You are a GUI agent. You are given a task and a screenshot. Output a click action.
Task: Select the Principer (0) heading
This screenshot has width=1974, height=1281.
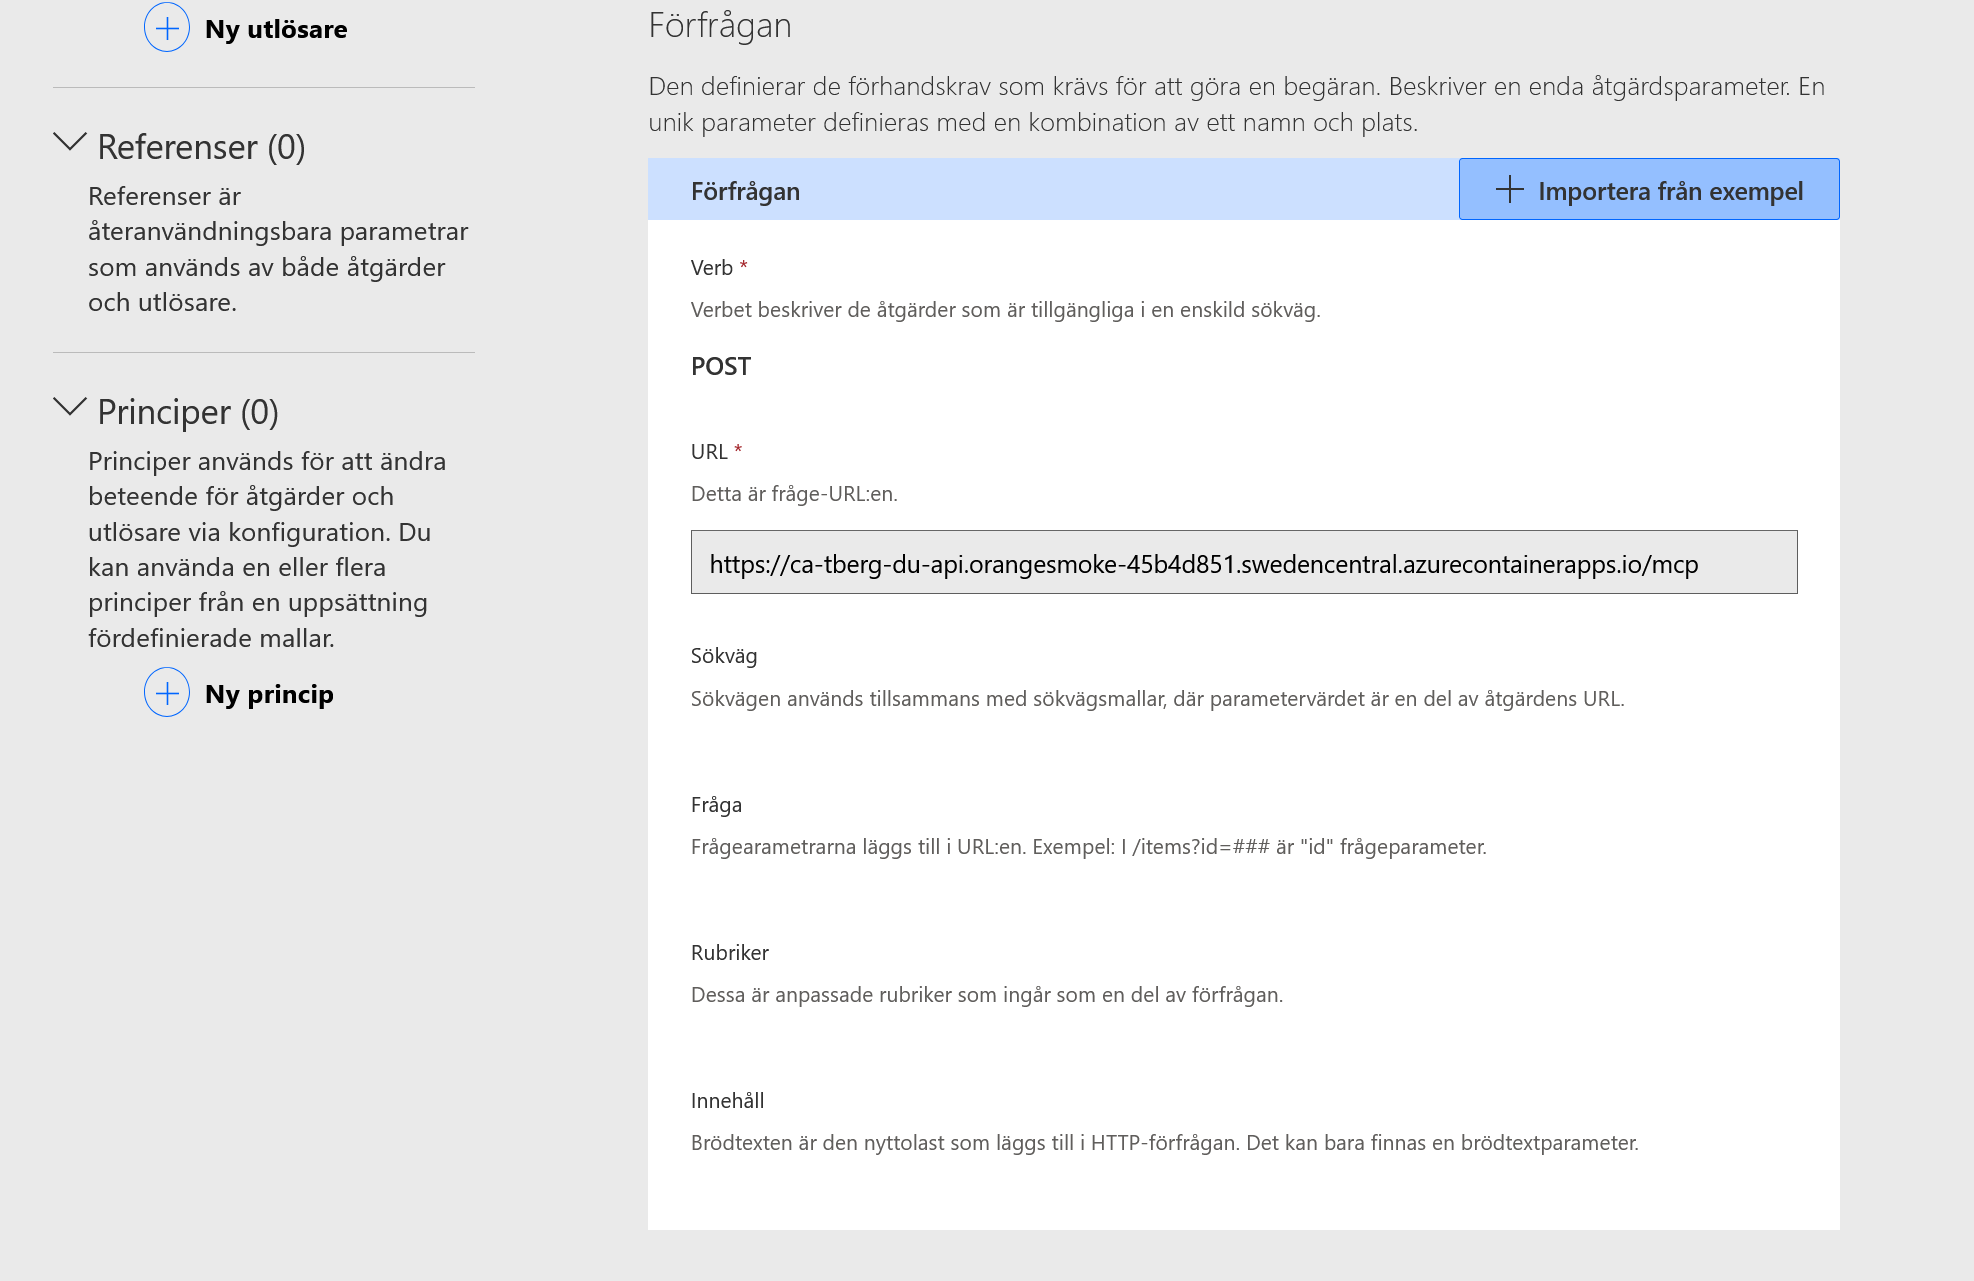tap(188, 412)
